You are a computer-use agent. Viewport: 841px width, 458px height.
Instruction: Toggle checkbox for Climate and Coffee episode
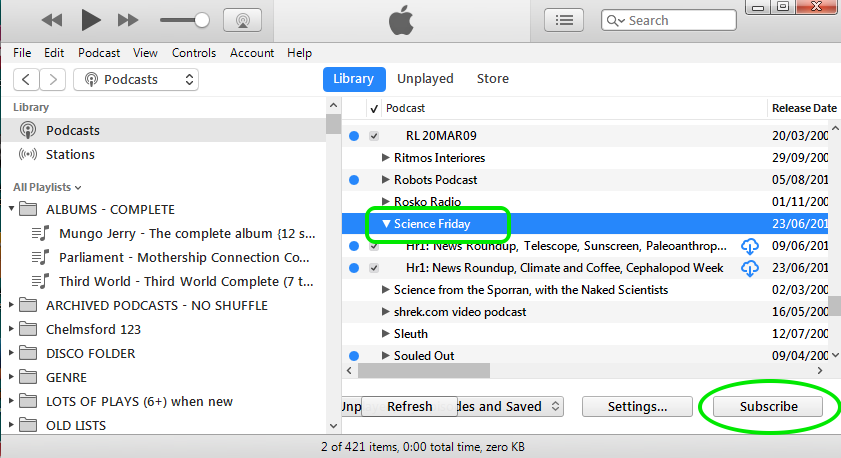[x=374, y=268]
